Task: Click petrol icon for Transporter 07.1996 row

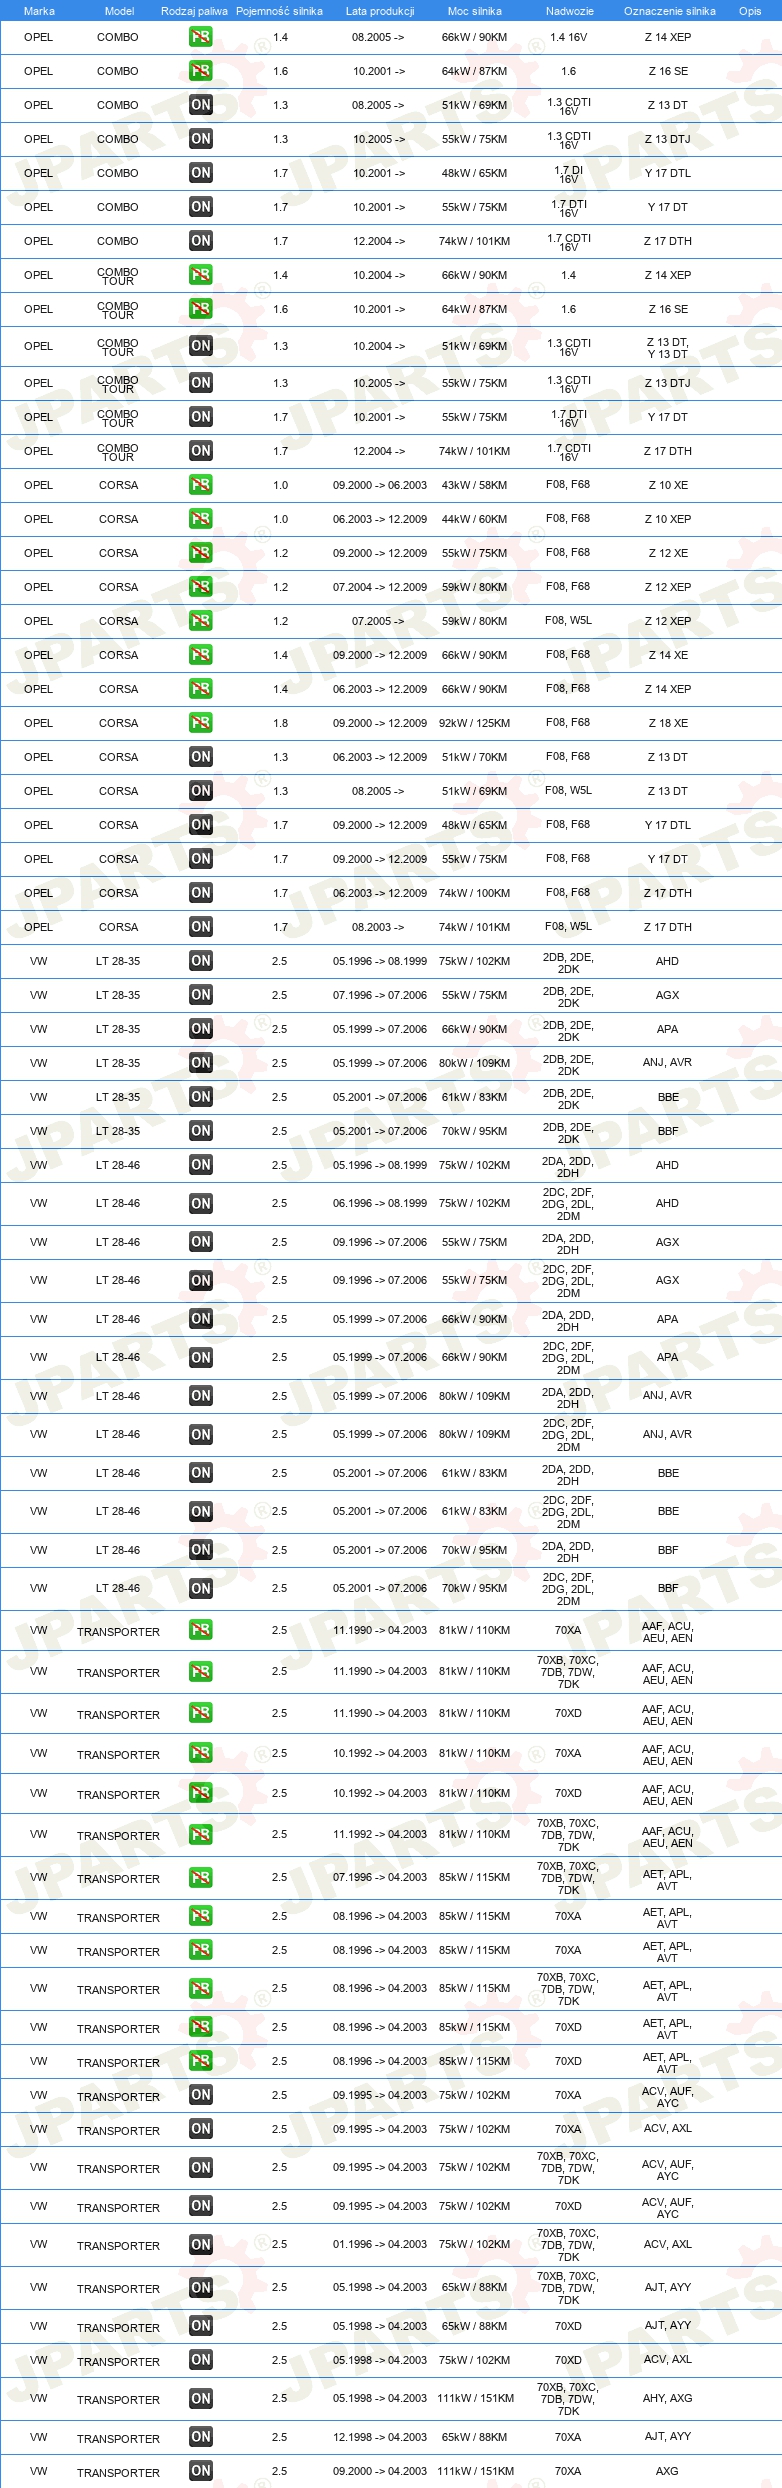Action: tap(200, 1878)
